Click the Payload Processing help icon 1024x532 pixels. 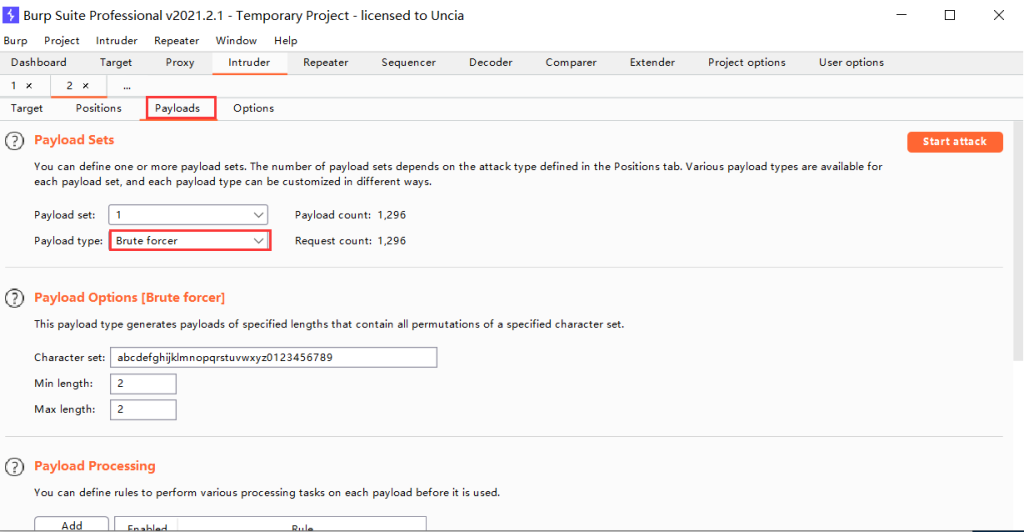pyautogui.click(x=15, y=466)
